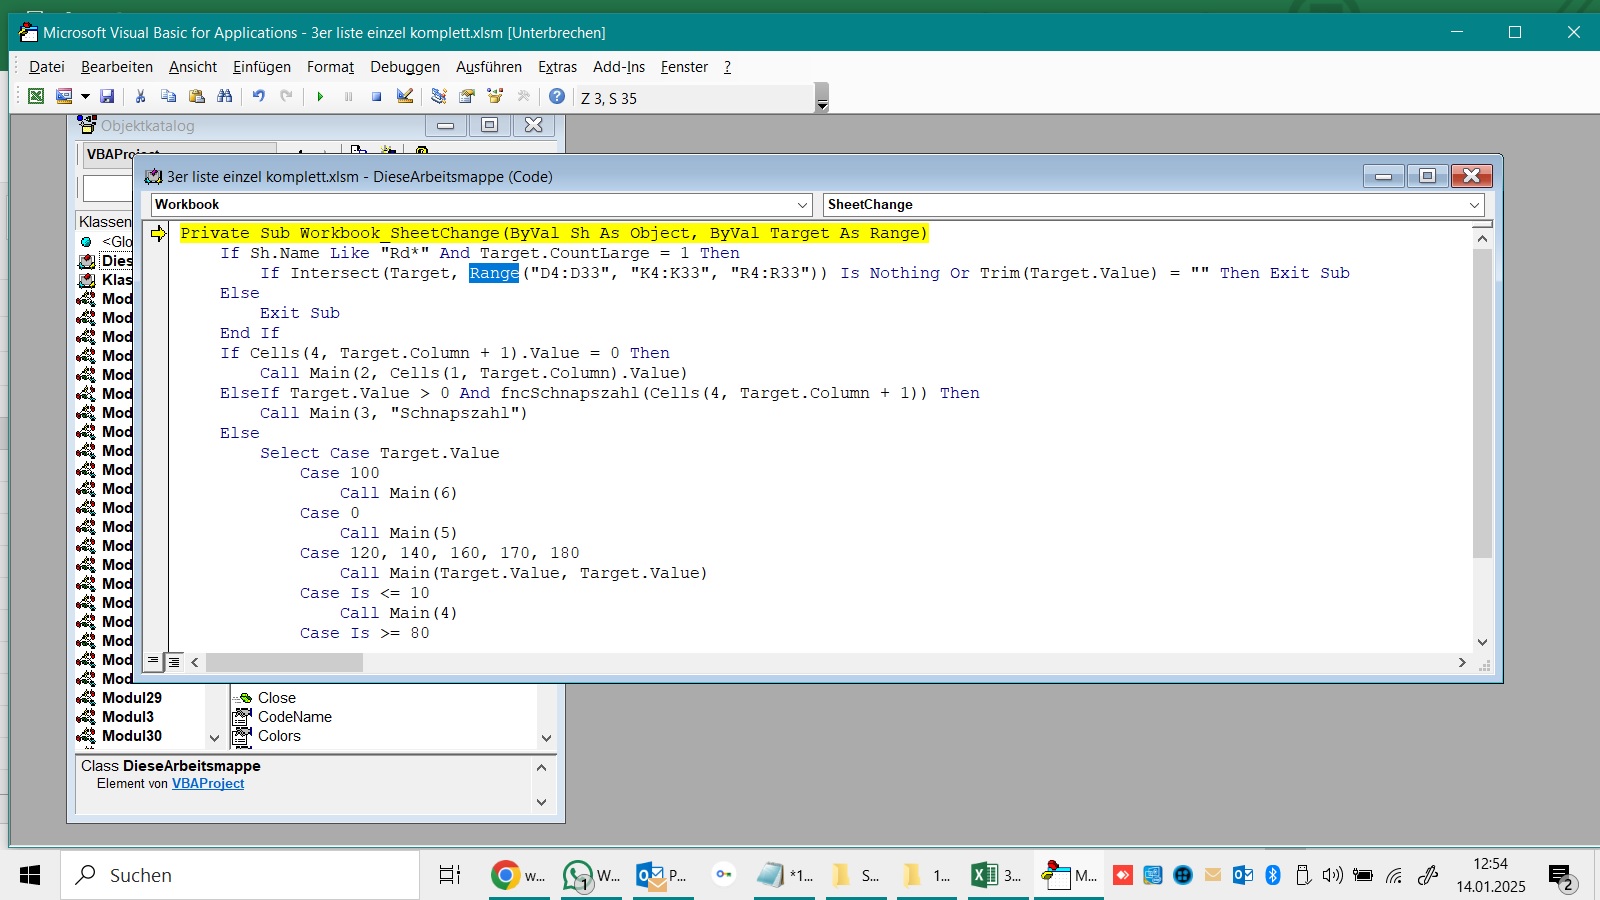Open the Bluetooth tray icon
1600x900 pixels.
click(x=1273, y=875)
